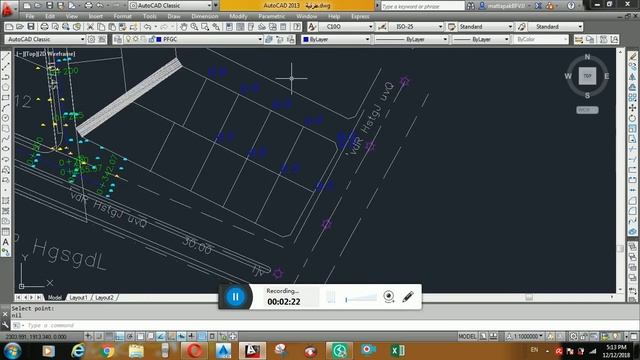Click the Windows Start button
The height and width of the screenshot is (360, 640).
(x=12, y=351)
